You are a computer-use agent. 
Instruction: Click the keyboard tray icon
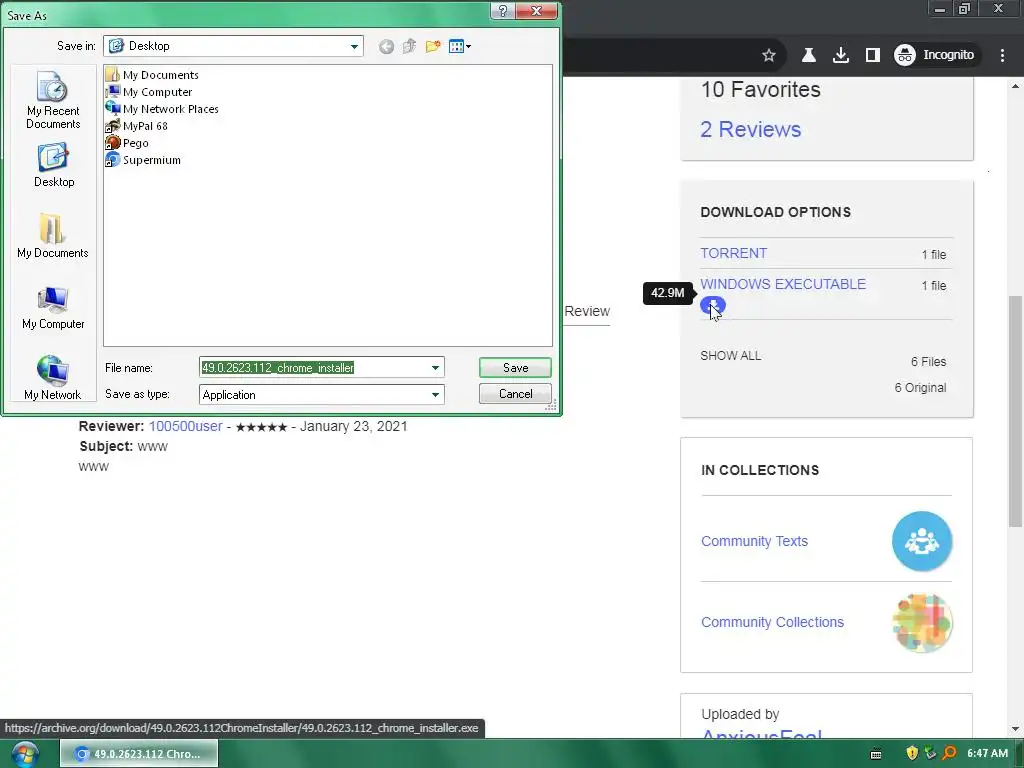(x=876, y=754)
